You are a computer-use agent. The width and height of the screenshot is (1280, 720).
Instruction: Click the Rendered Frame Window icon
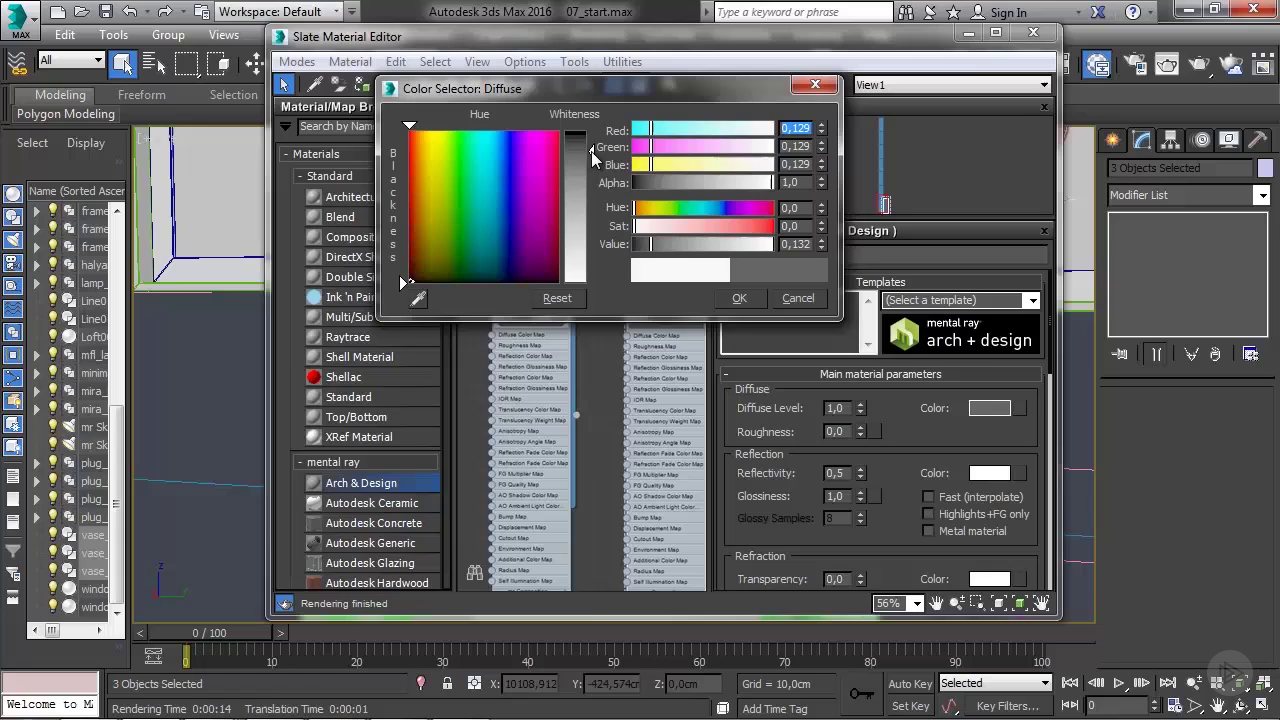1167,66
